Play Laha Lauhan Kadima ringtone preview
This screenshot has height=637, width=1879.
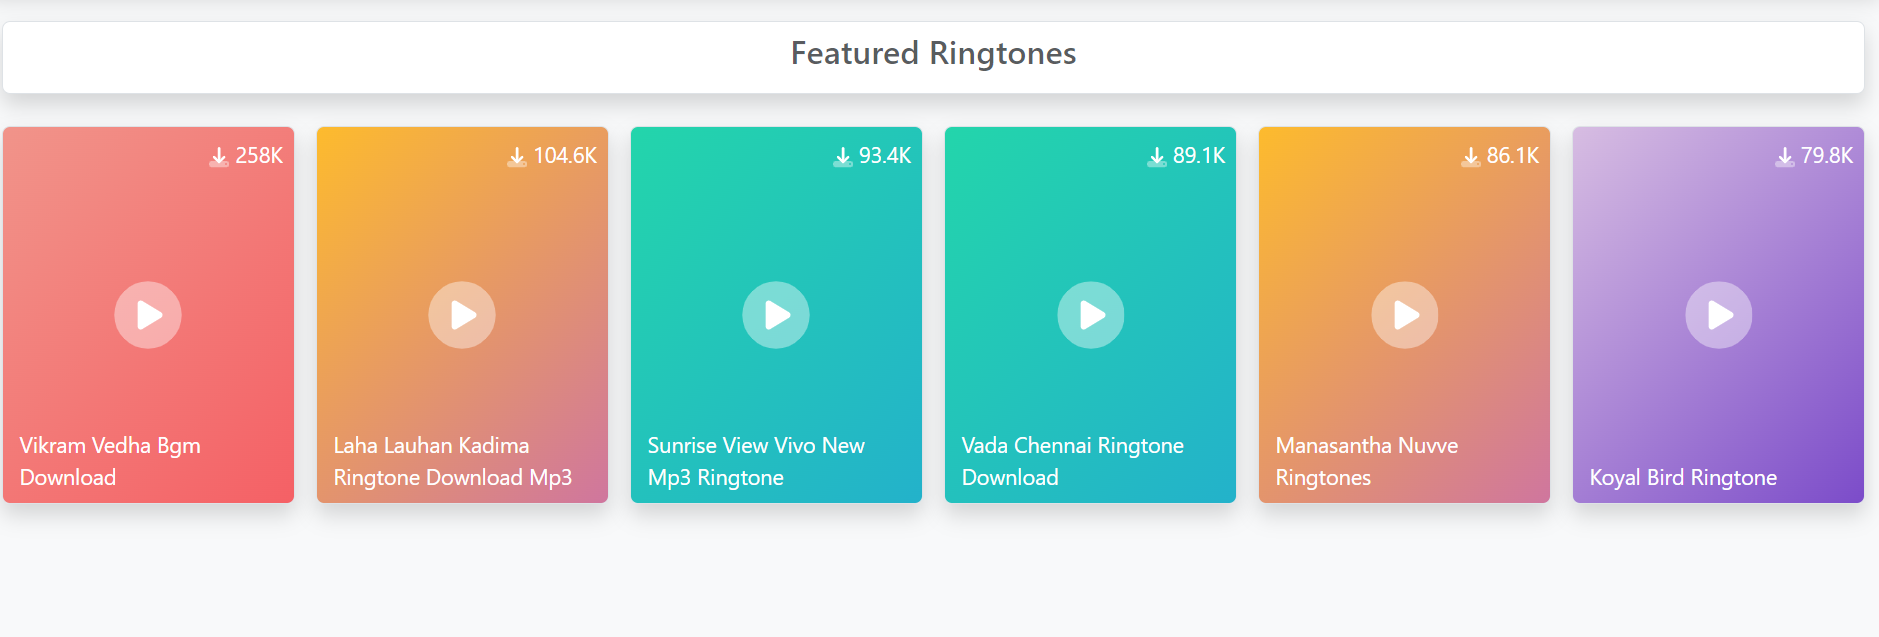pos(462,315)
